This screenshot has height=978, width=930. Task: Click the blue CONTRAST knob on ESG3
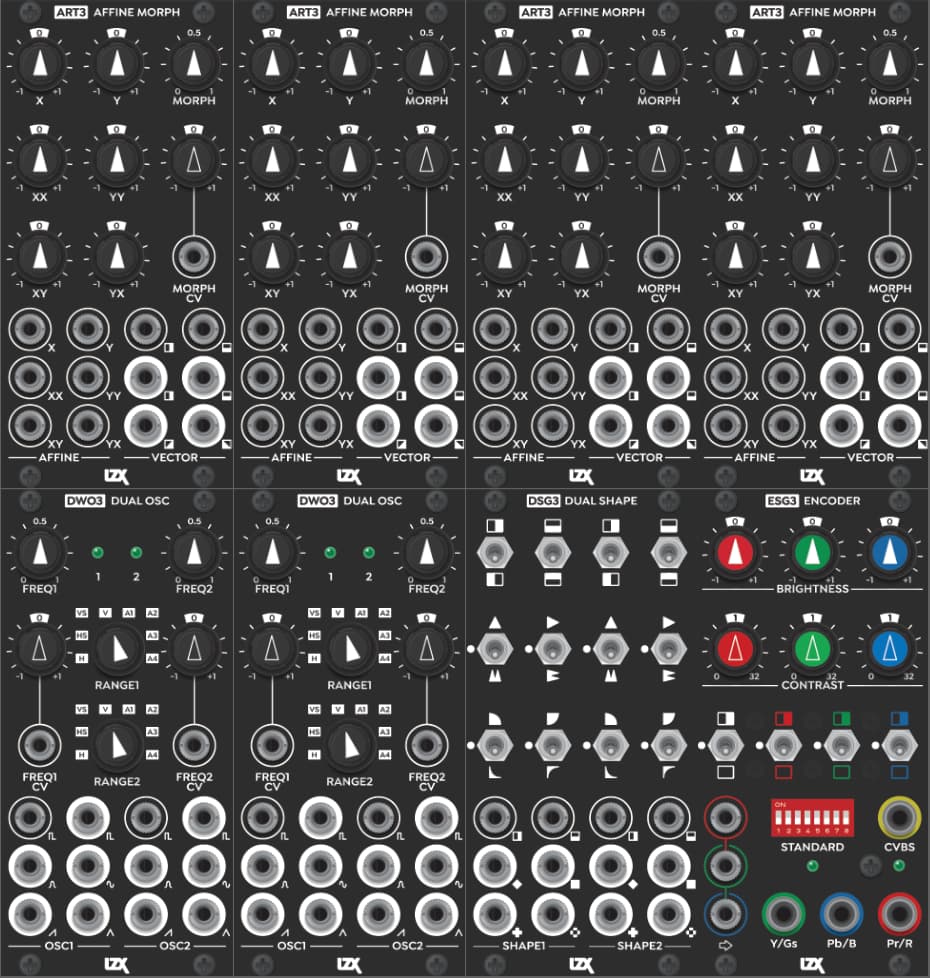[x=890, y=649]
